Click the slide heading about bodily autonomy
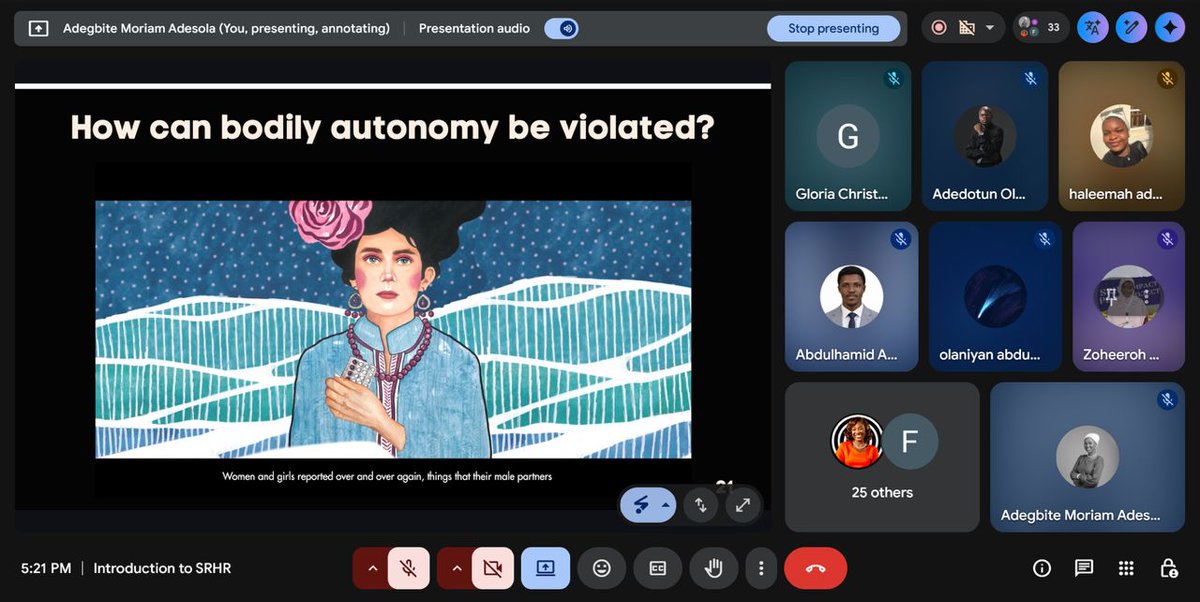This screenshot has height=602, width=1200. click(x=392, y=127)
